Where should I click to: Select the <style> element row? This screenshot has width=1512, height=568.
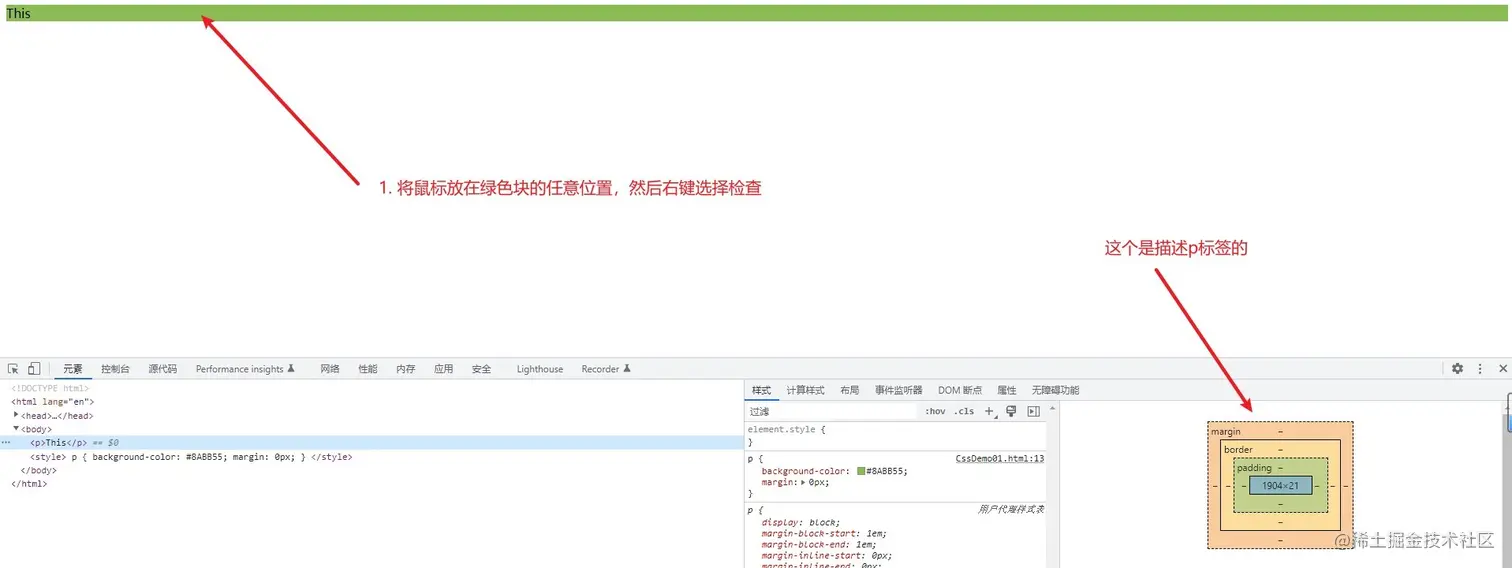coord(191,457)
